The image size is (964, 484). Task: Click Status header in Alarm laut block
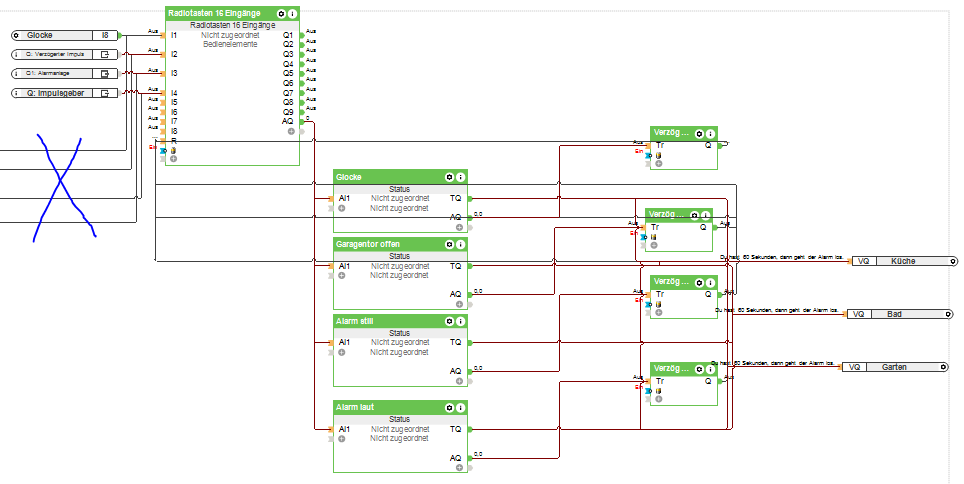pos(400,419)
